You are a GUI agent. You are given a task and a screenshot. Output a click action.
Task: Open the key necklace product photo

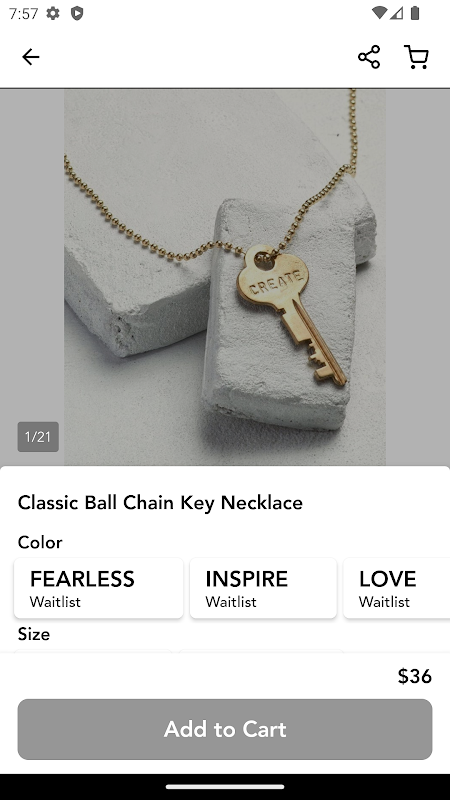point(225,277)
